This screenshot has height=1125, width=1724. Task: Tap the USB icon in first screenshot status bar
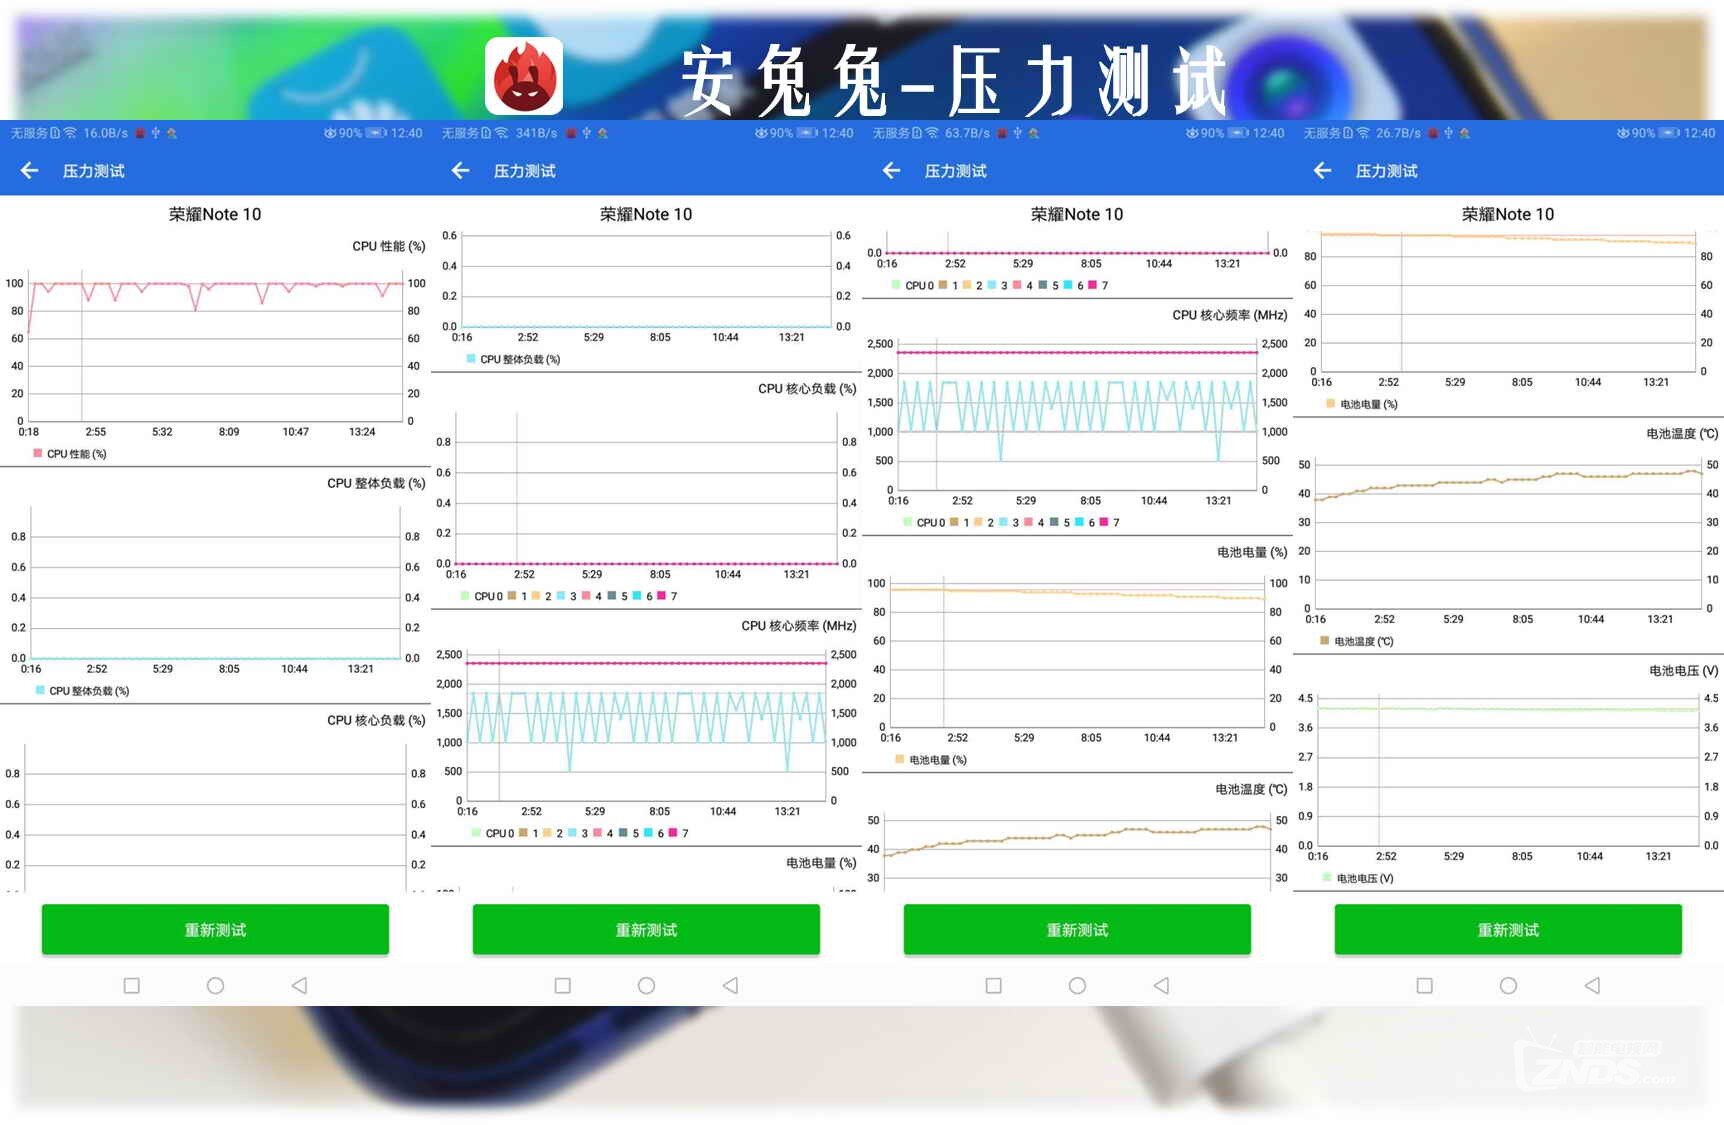(x=155, y=133)
